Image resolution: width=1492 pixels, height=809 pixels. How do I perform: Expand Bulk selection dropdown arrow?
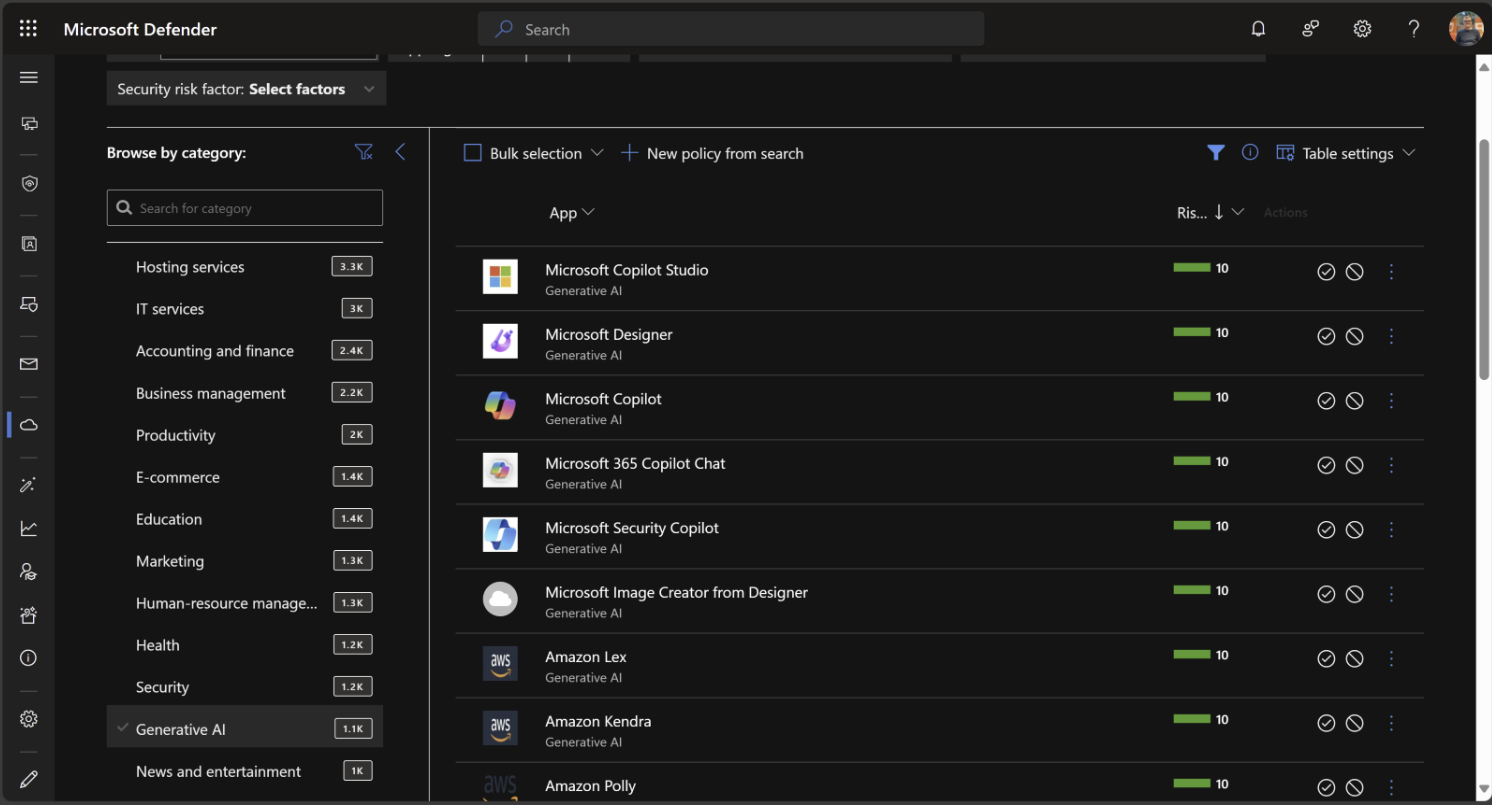[x=597, y=153]
